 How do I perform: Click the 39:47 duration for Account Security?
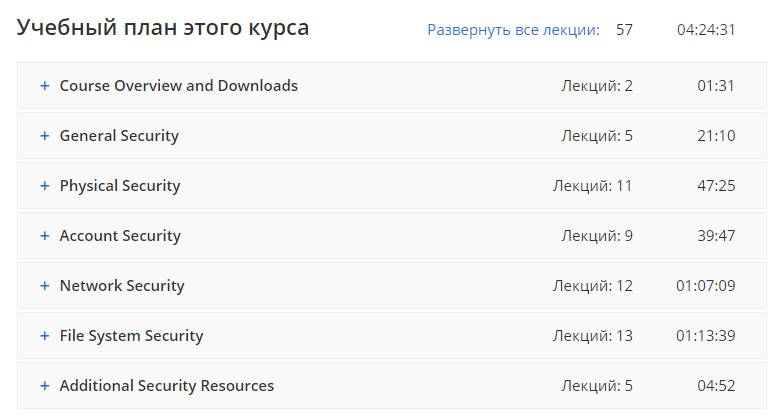tap(716, 236)
